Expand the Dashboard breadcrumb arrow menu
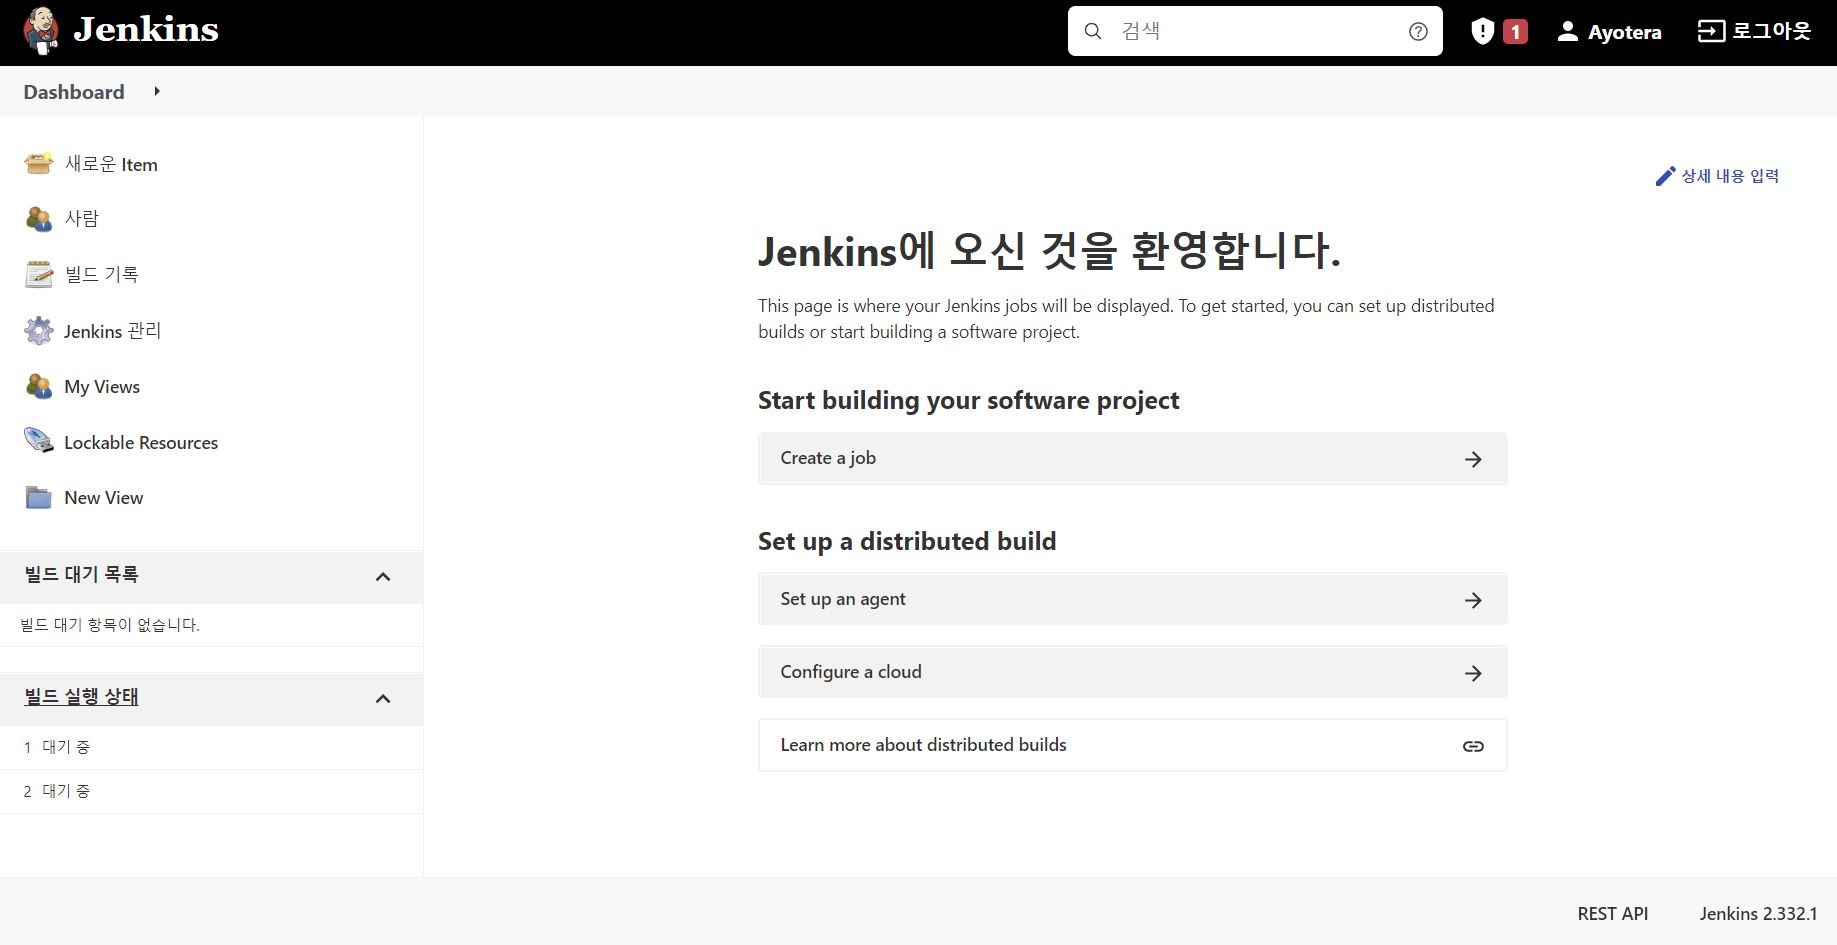Image resolution: width=1837 pixels, height=945 pixels. click(x=157, y=91)
